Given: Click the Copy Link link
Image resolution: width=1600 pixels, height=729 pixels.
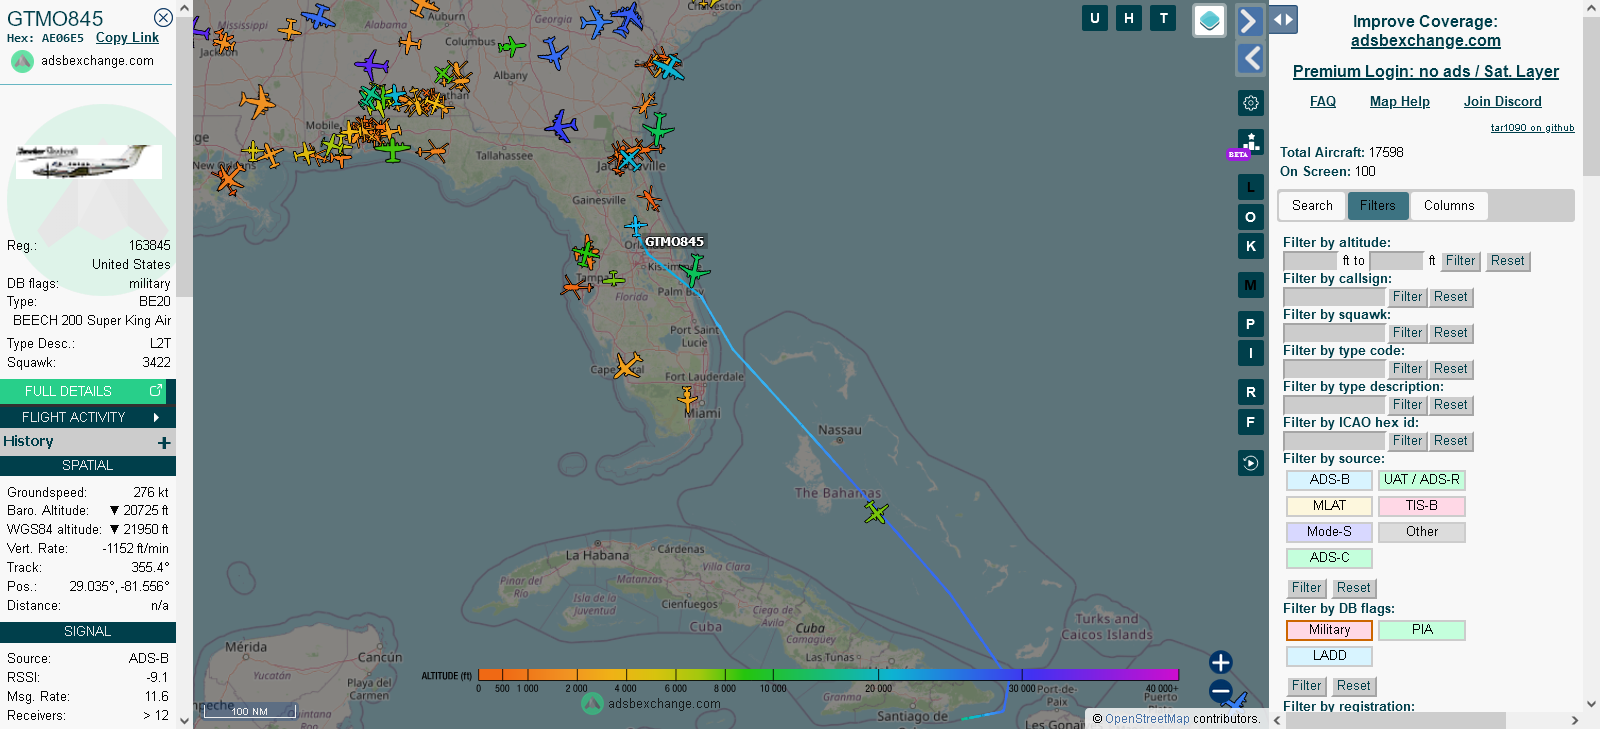Looking at the screenshot, I should (x=127, y=38).
